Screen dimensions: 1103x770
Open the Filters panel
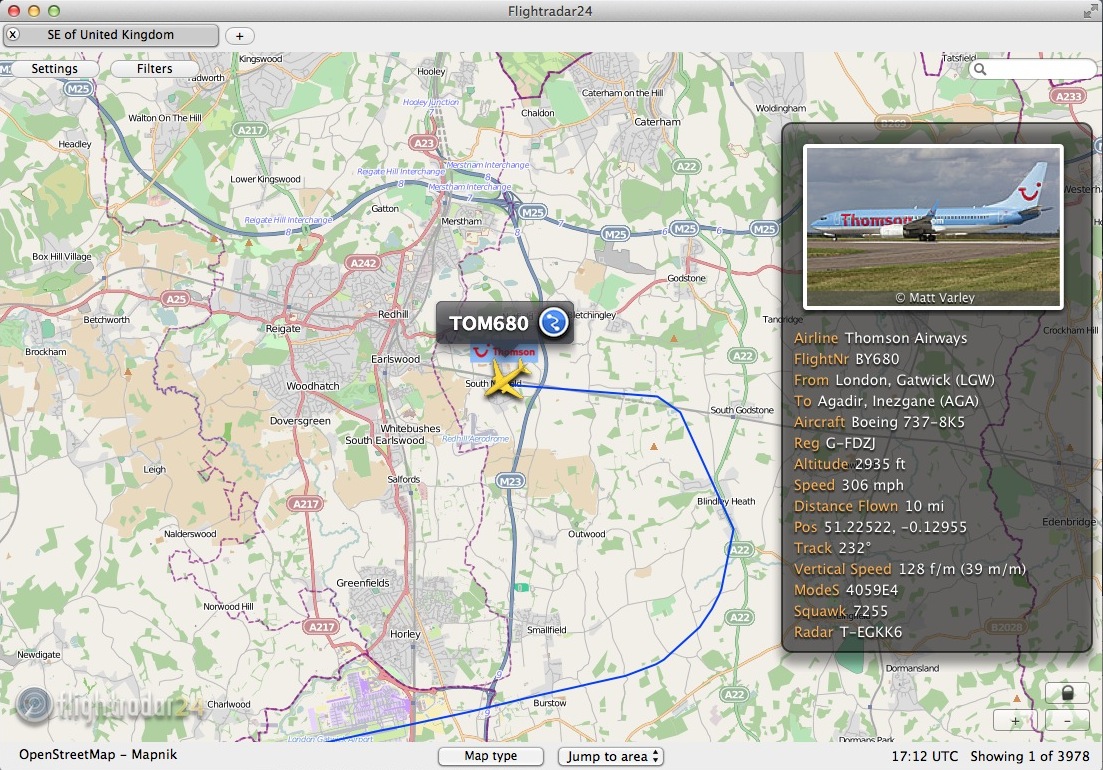pyautogui.click(x=155, y=68)
